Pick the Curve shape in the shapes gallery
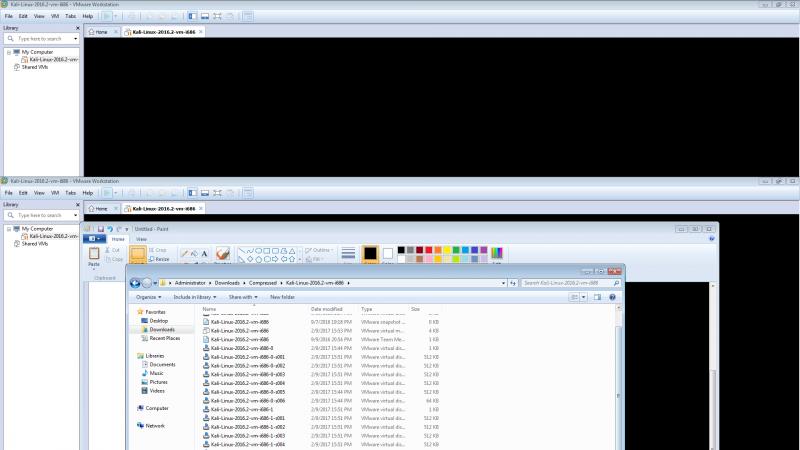800x450 pixels. pyautogui.click(x=250, y=251)
